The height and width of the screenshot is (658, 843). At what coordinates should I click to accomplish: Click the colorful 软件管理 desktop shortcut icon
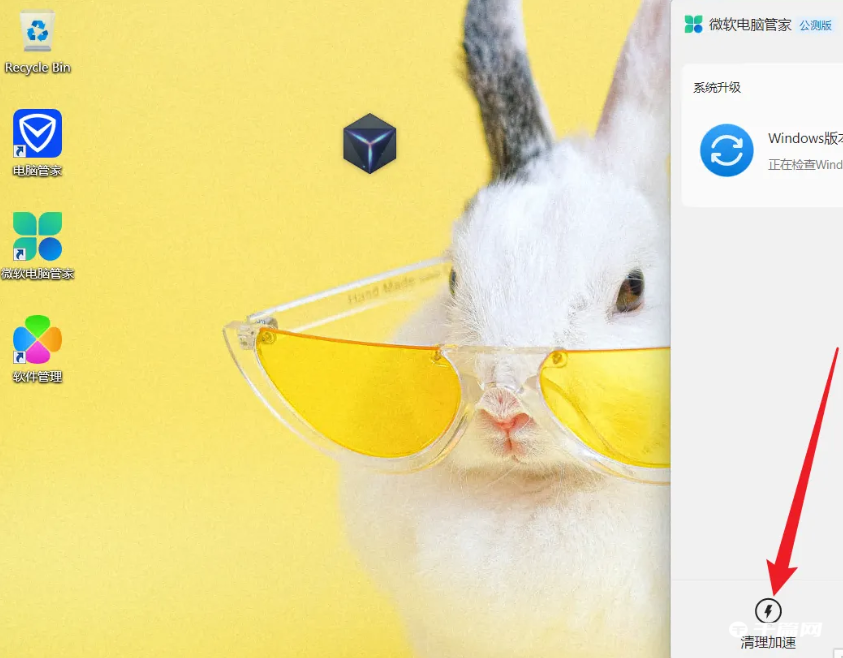coord(37,341)
